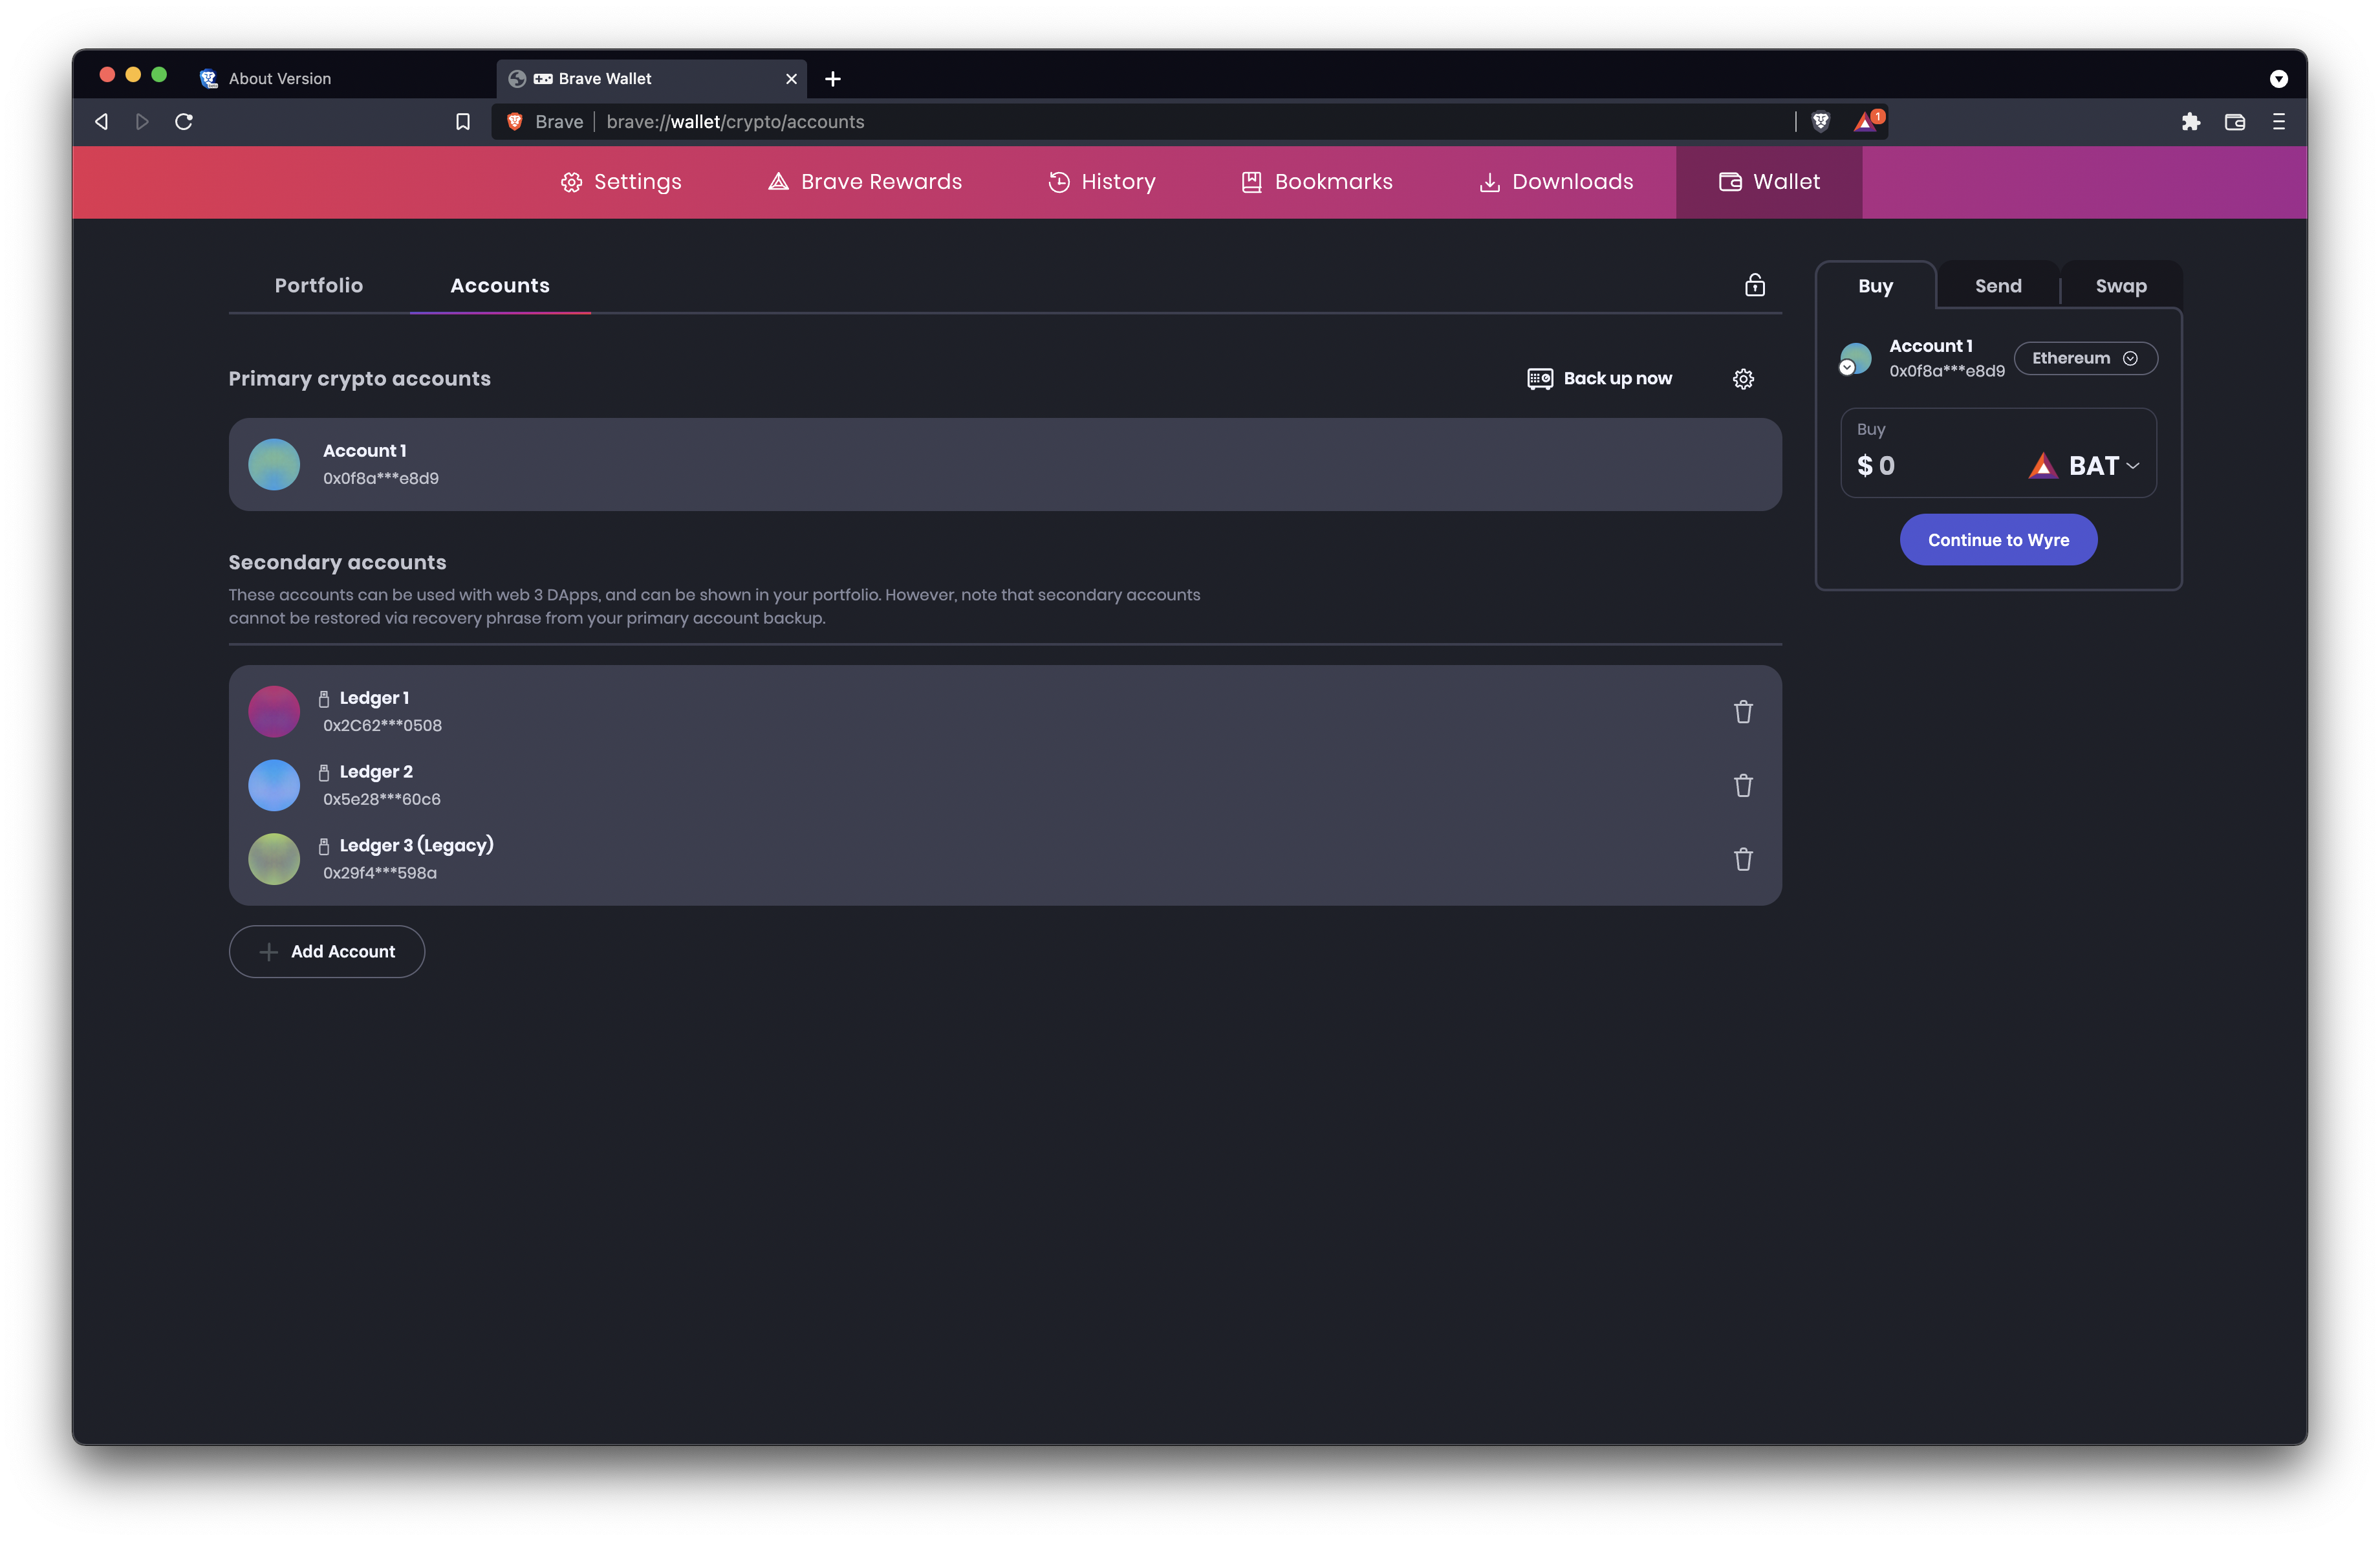Click address 0x5e28***60c6
Viewport: 2380px width, 1541px height.
click(382, 800)
